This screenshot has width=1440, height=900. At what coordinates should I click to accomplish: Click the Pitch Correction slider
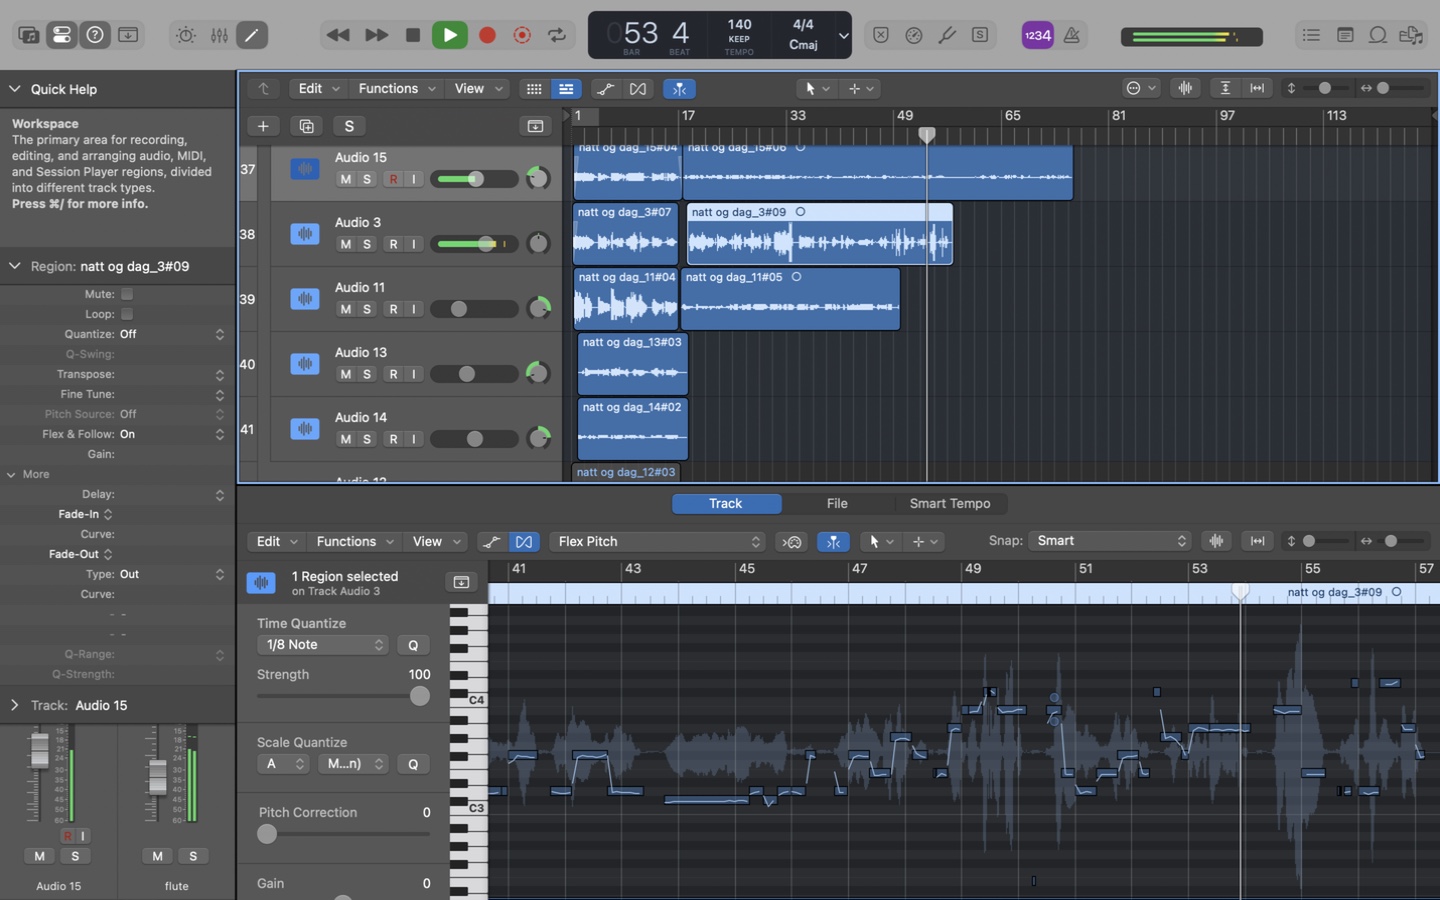pyautogui.click(x=267, y=834)
